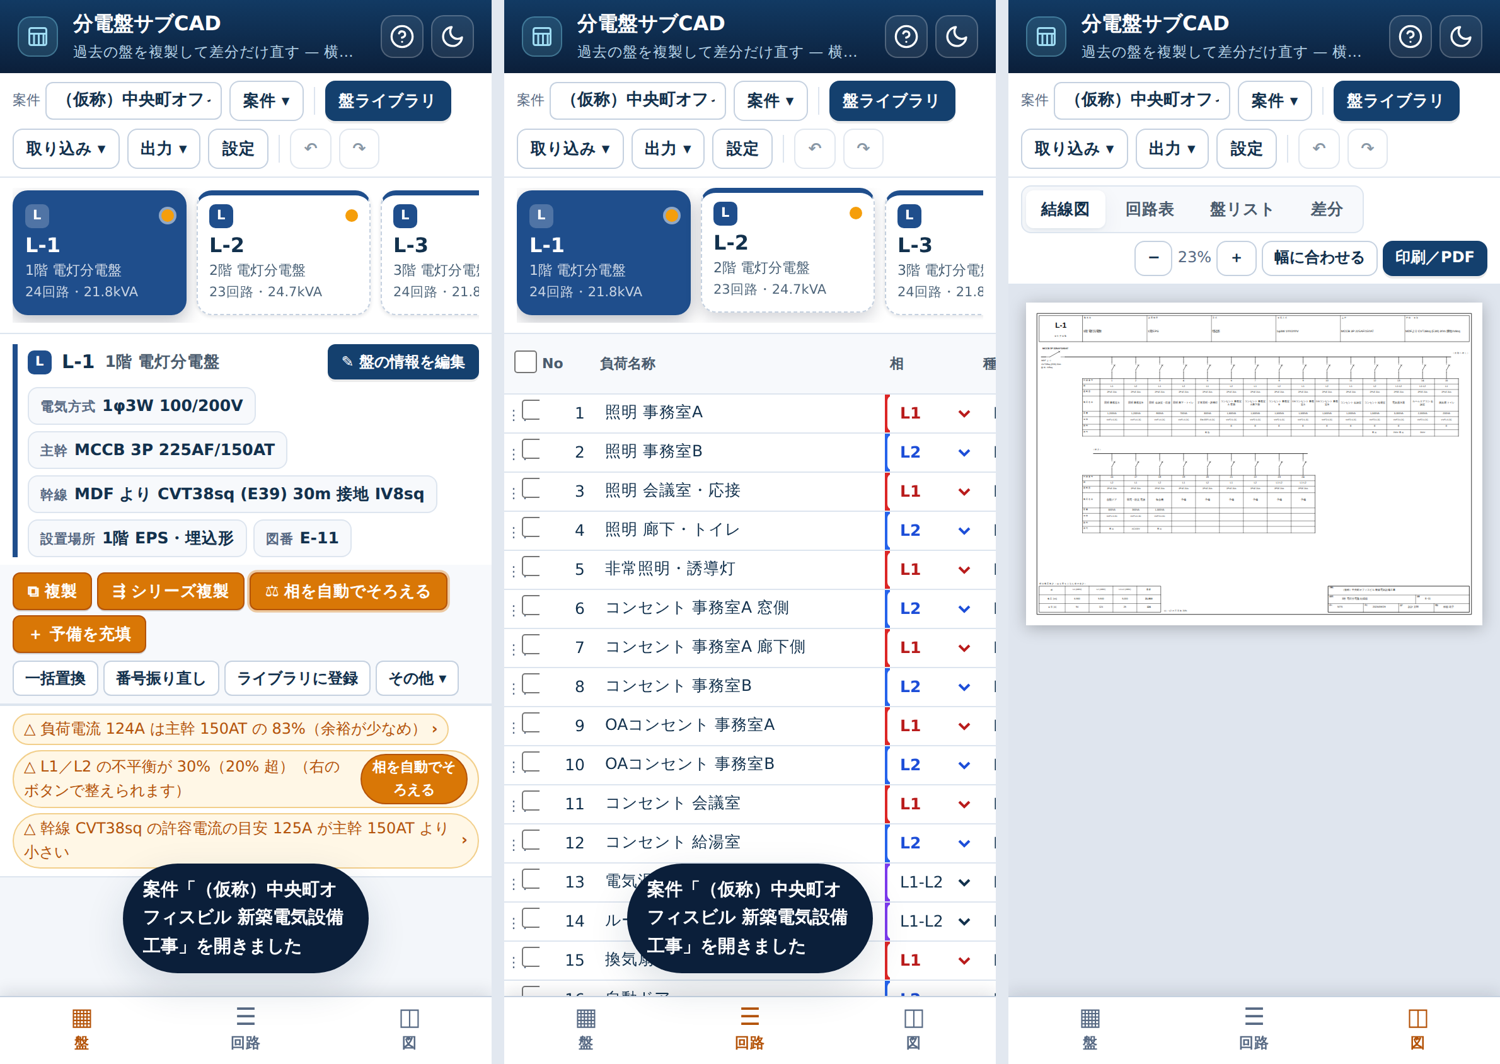Select the L-2 panel card in the middle panel
Screen dimensions: 1500x1064
787,251
